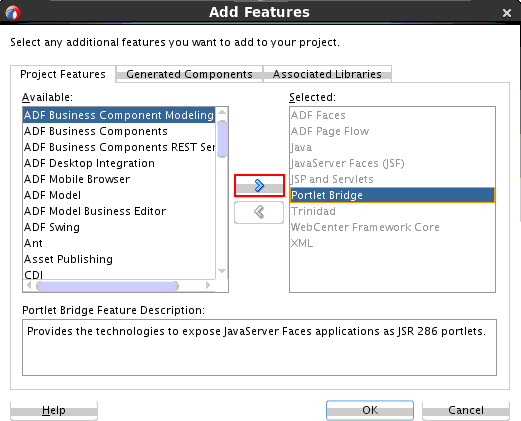Screen dimensions: 521x421
Task: Switch to the Project Features tab
Action: (63, 74)
